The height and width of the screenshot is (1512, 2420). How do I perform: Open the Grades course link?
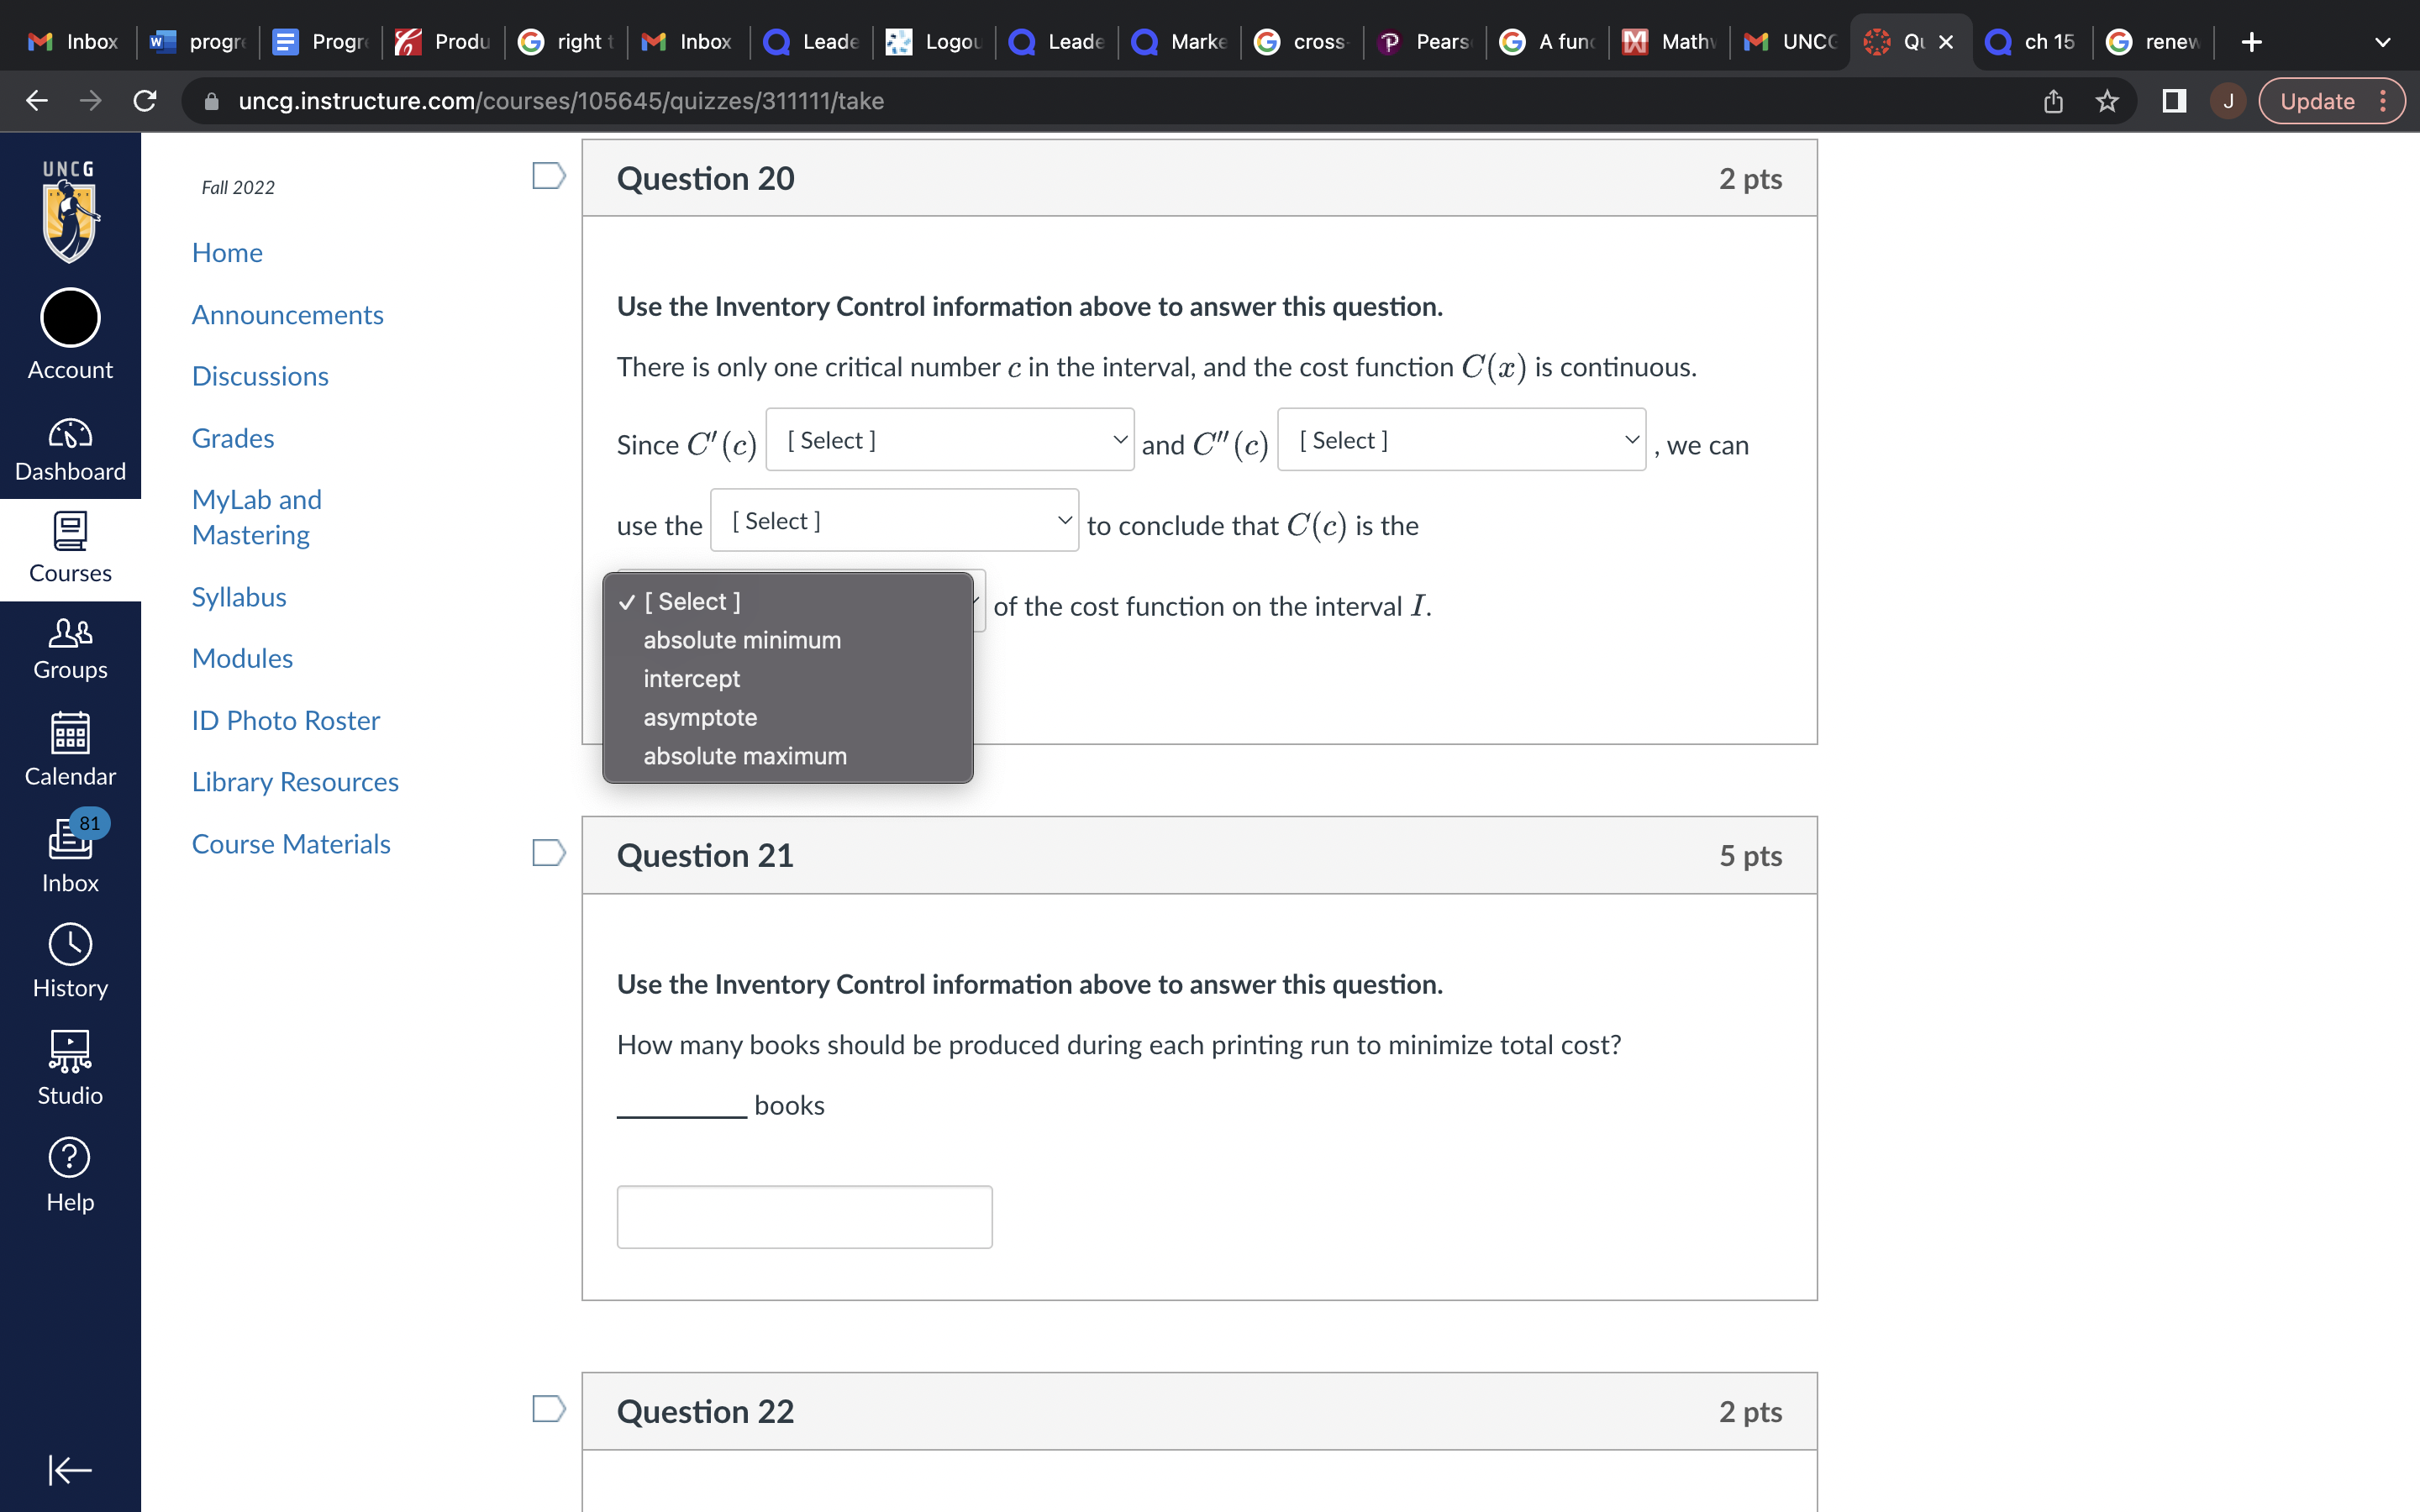(x=233, y=438)
